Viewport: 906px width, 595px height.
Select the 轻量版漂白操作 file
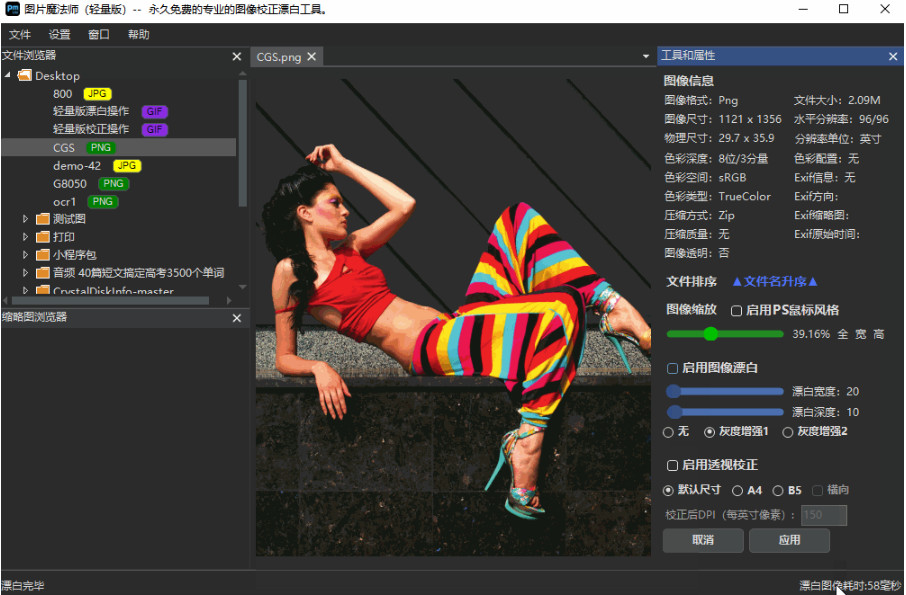click(x=91, y=111)
